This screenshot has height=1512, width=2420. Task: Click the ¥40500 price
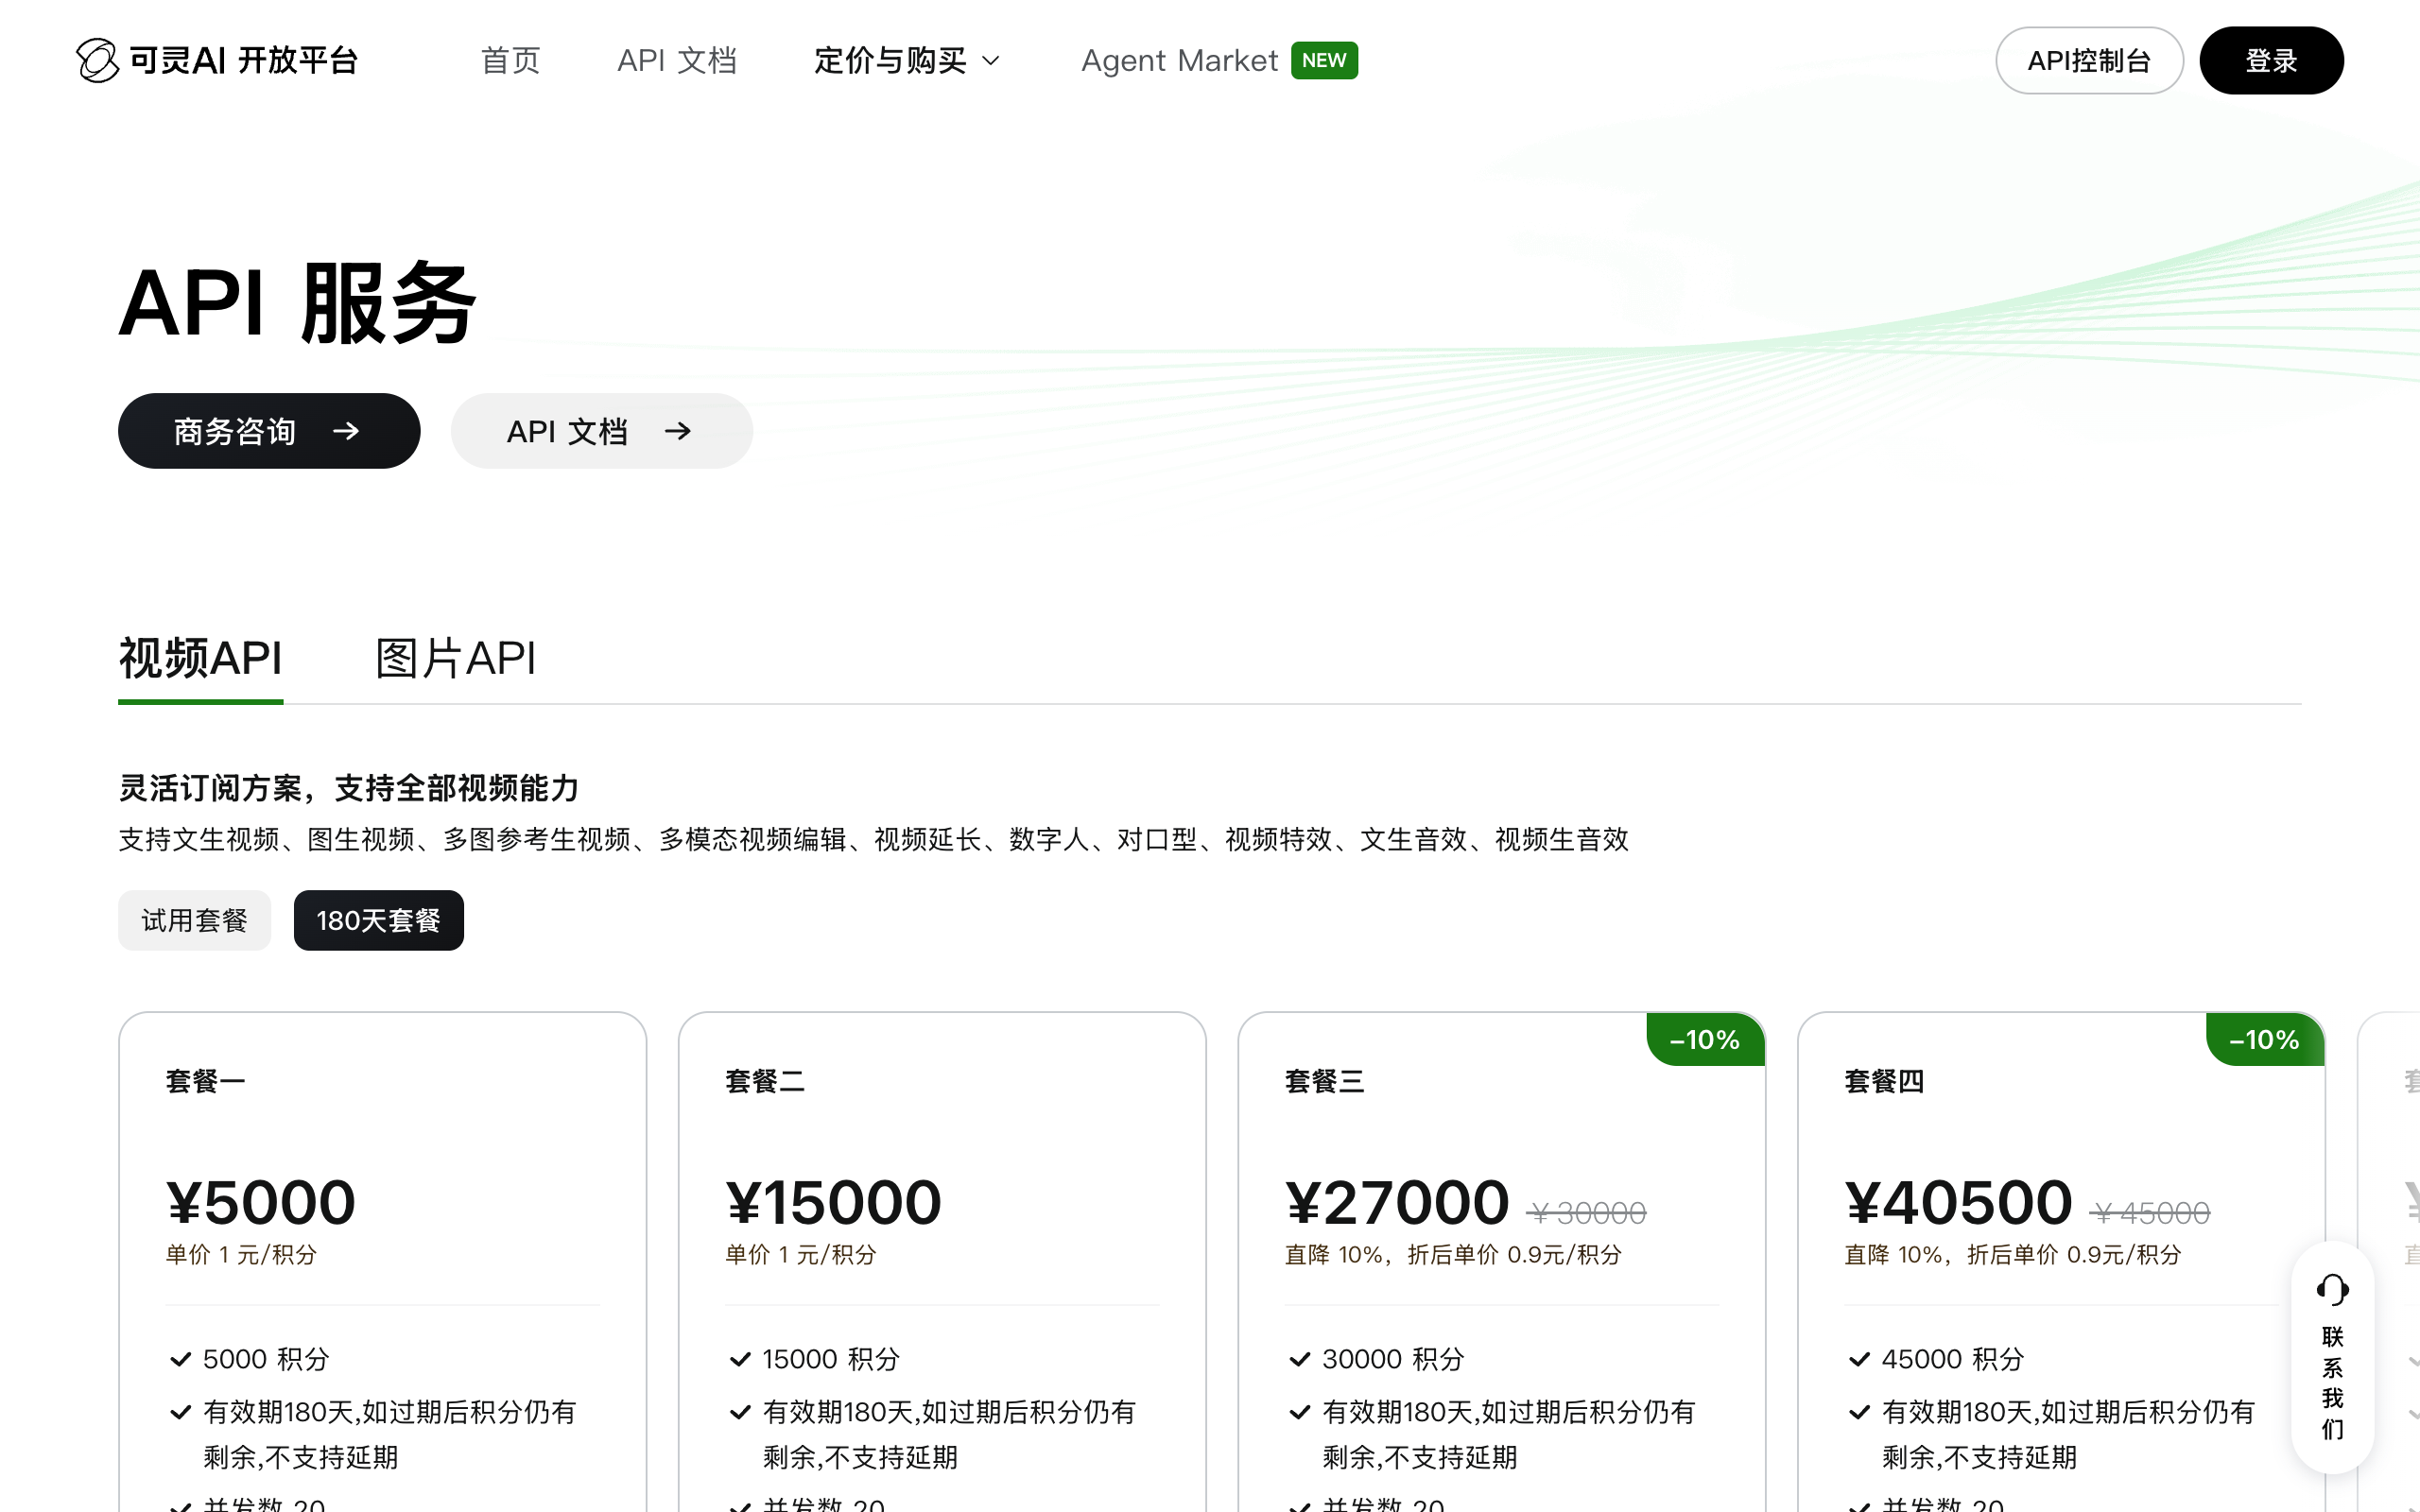pos(1958,1202)
